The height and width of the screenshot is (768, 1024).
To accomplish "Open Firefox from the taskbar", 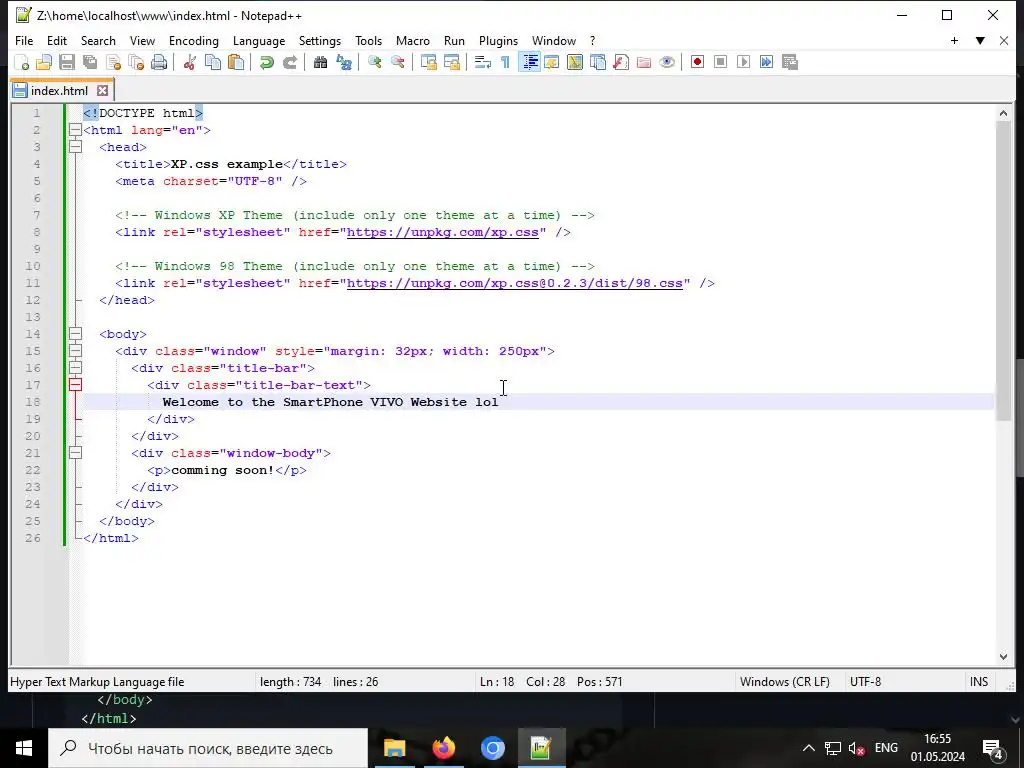I will (x=443, y=748).
